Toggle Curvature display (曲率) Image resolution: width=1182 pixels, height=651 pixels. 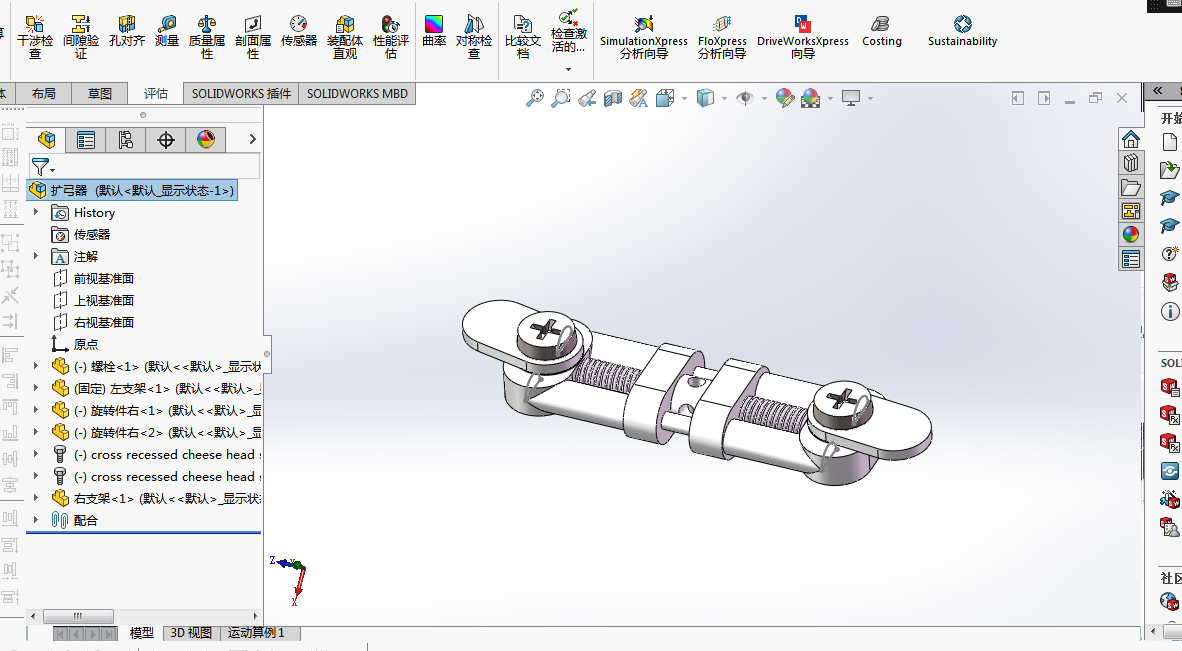(433, 32)
